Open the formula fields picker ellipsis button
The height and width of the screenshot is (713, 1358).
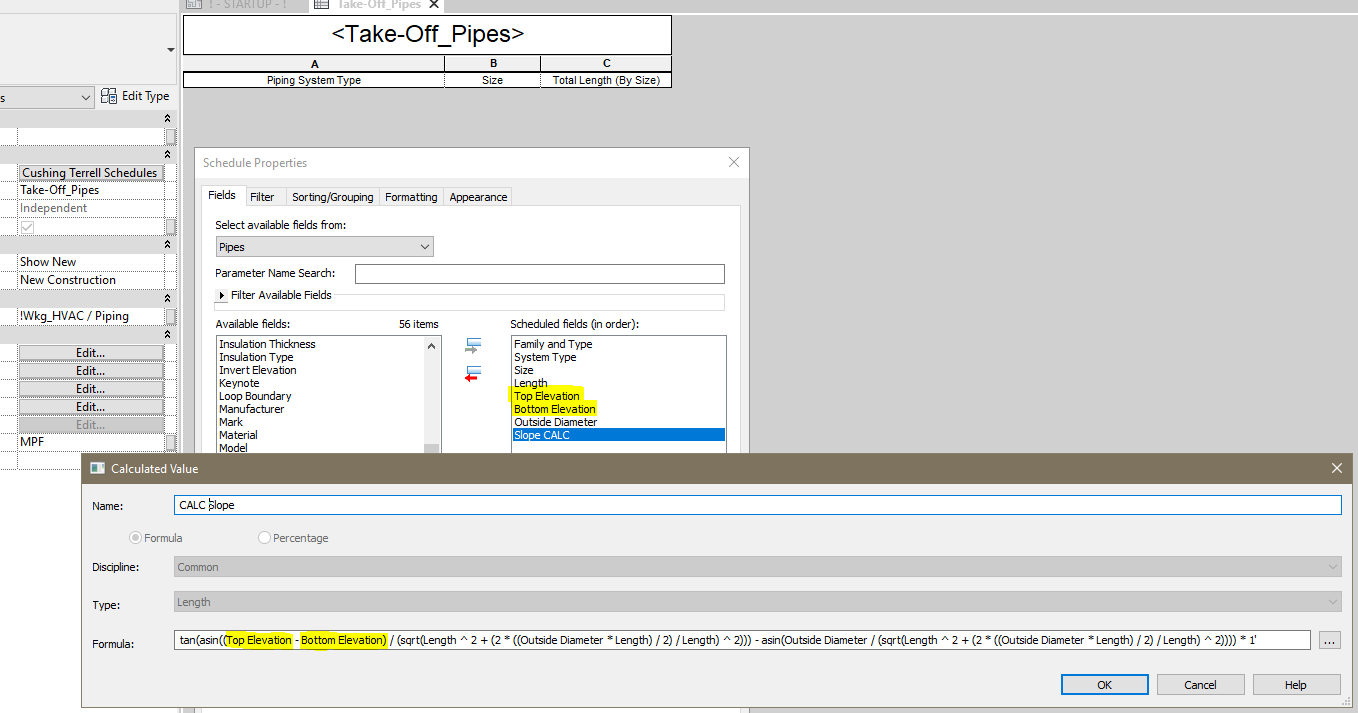coord(1328,640)
